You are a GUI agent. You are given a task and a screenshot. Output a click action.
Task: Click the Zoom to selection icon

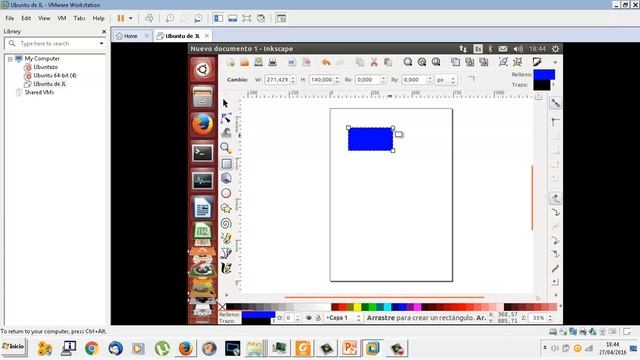tap(408, 62)
